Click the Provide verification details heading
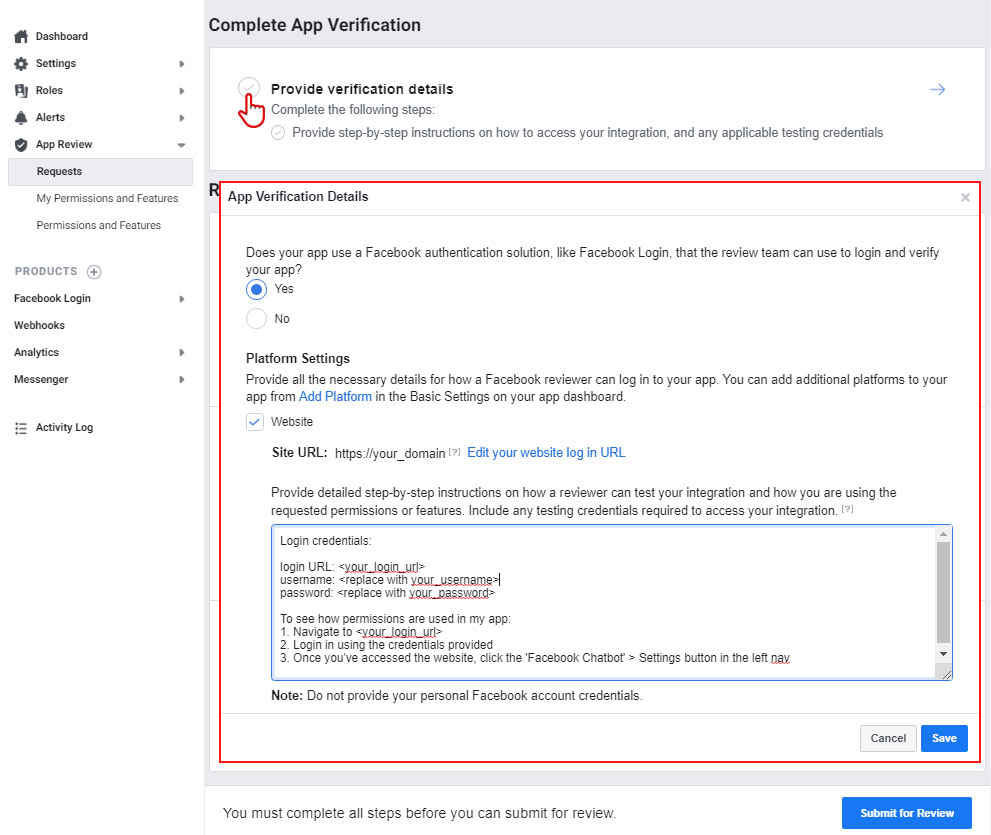Image resolution: width=991 pixels, height=835 pixels. click(362, 89)
